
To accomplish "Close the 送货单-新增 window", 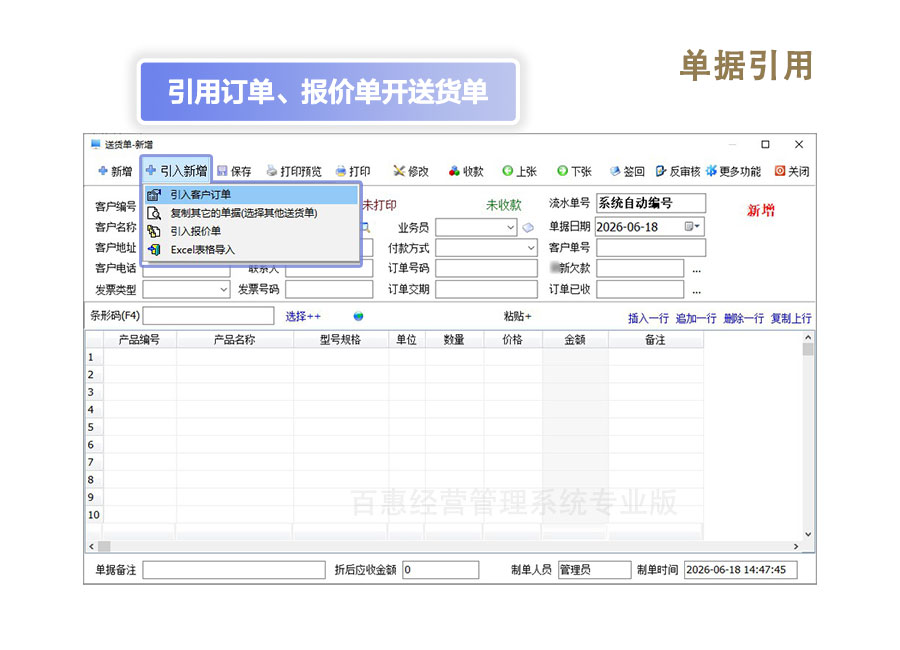I will (x=799, y=144).
